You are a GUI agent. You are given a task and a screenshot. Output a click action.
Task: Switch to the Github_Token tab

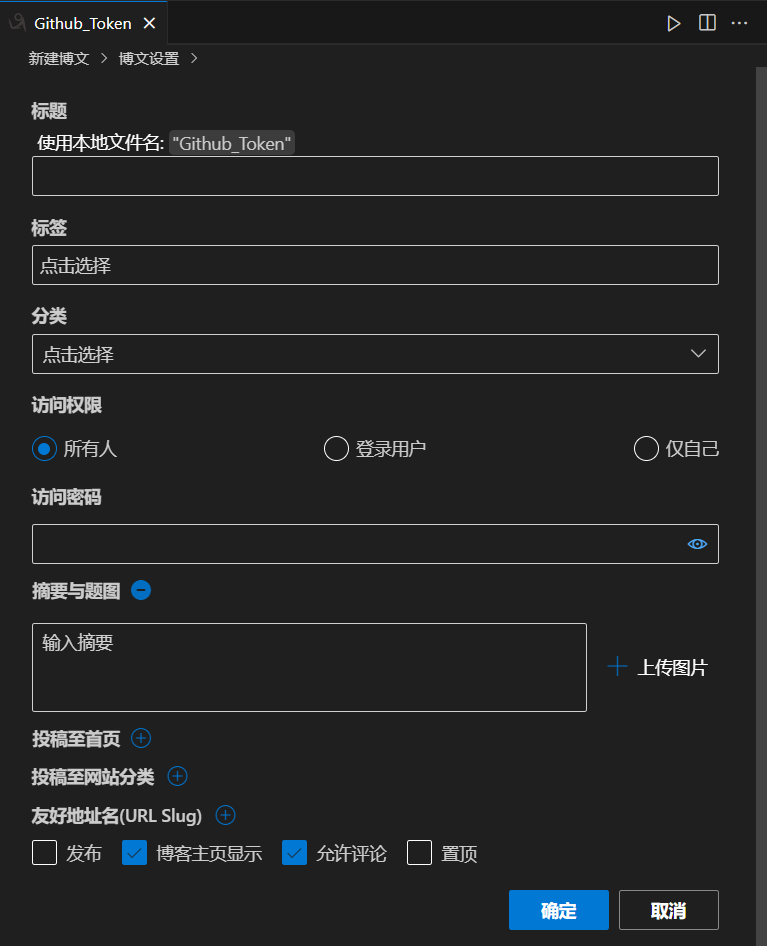(82, 23)
